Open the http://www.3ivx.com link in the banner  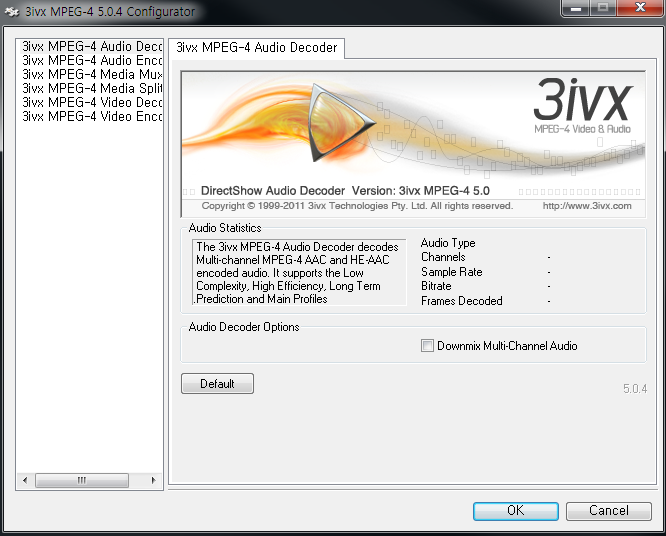tap(587, 206)
